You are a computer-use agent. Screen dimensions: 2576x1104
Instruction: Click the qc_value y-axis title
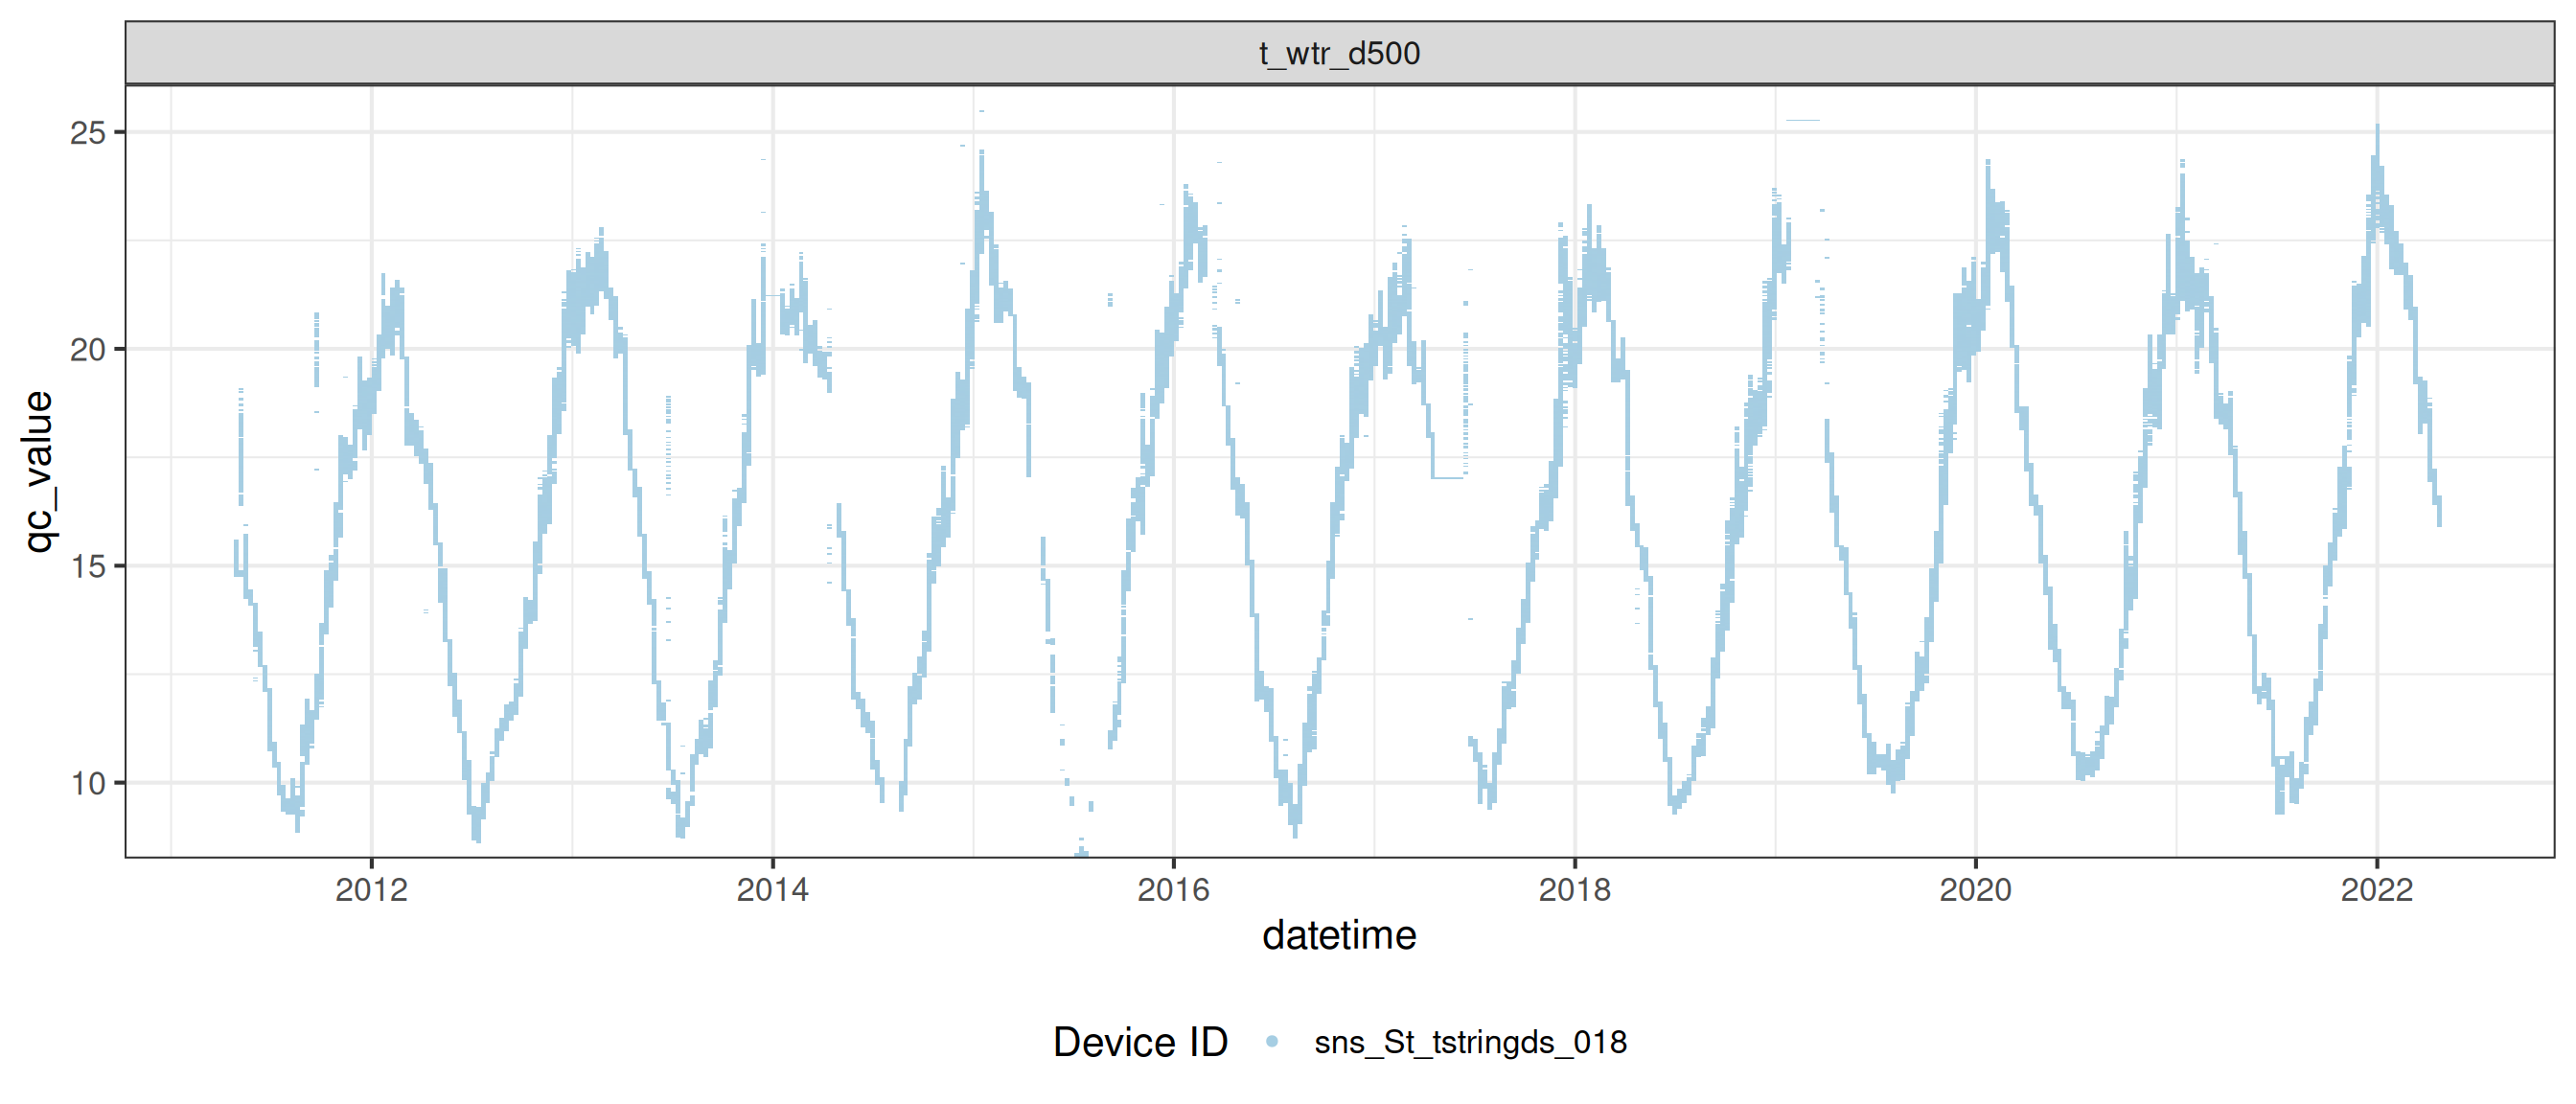pos(37,471)
